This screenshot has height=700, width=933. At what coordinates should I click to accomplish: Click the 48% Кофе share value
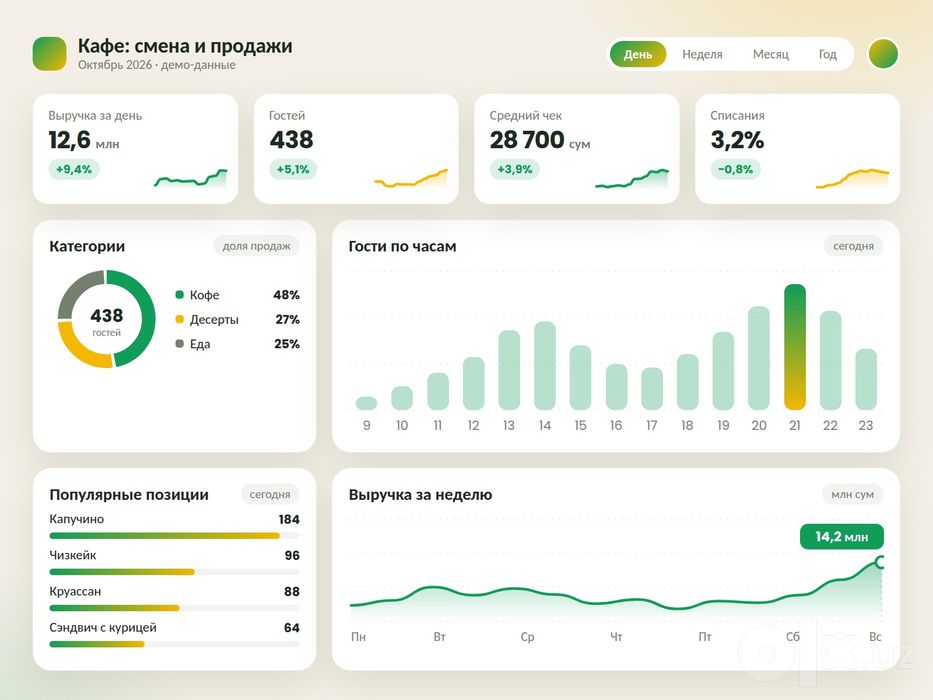pyautogui.click(x=286, y=295)
